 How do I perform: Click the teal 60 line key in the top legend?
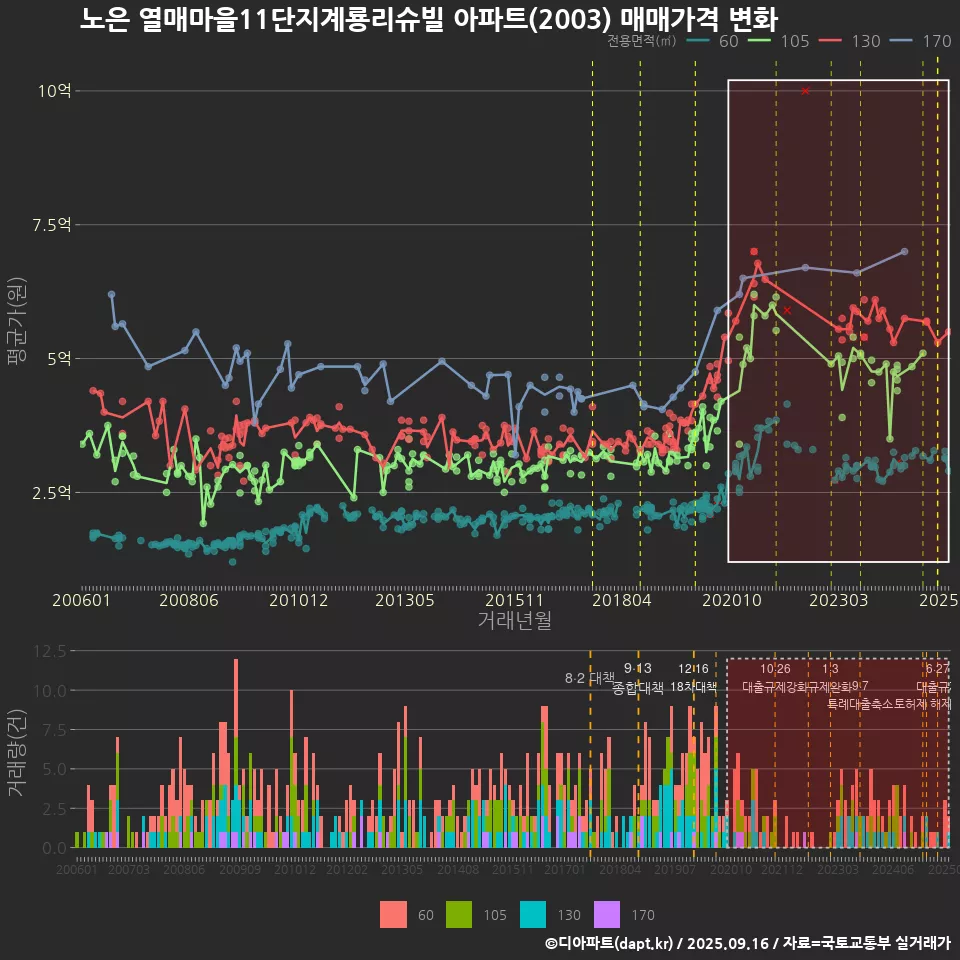click(699, 41)
